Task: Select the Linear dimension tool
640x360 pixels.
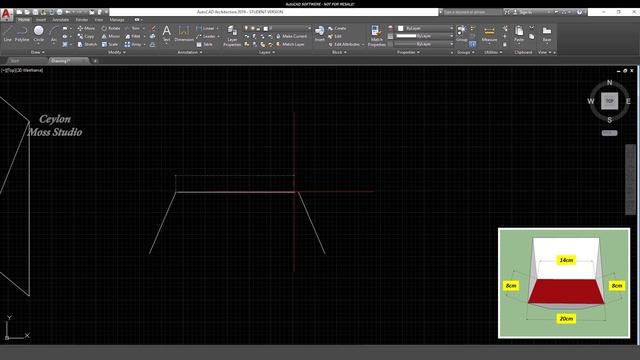Action: click(205, 28)
